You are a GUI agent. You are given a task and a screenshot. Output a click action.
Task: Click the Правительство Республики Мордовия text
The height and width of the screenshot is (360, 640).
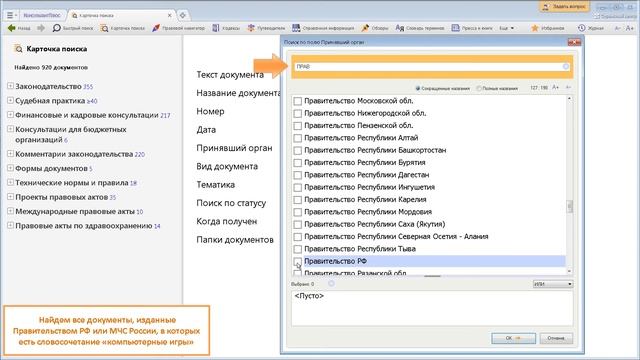tap(368, 212)
